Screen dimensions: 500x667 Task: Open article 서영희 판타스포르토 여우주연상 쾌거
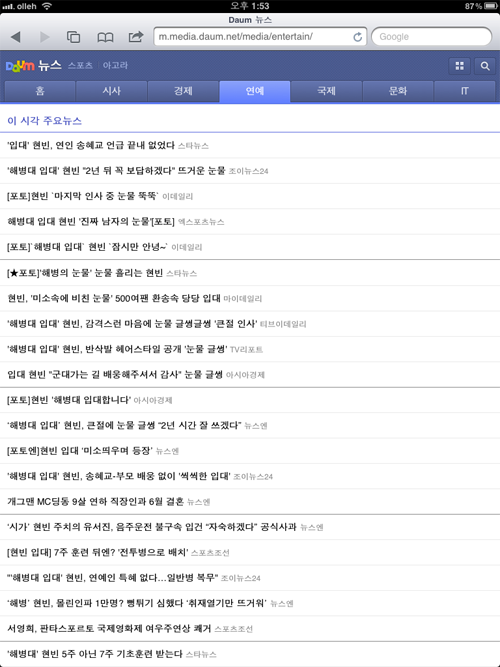(x=250, y=629)
